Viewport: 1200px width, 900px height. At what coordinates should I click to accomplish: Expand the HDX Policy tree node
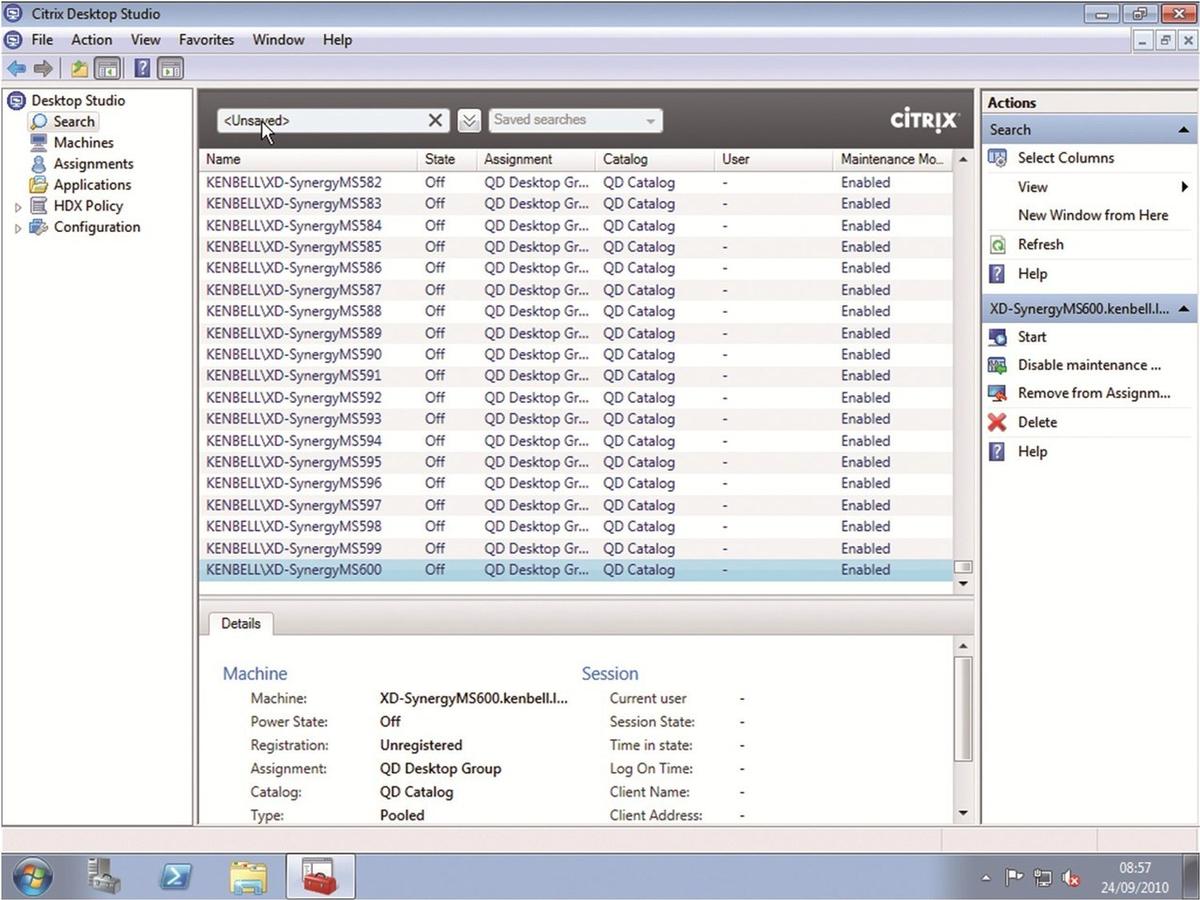[x=18, y=207]
